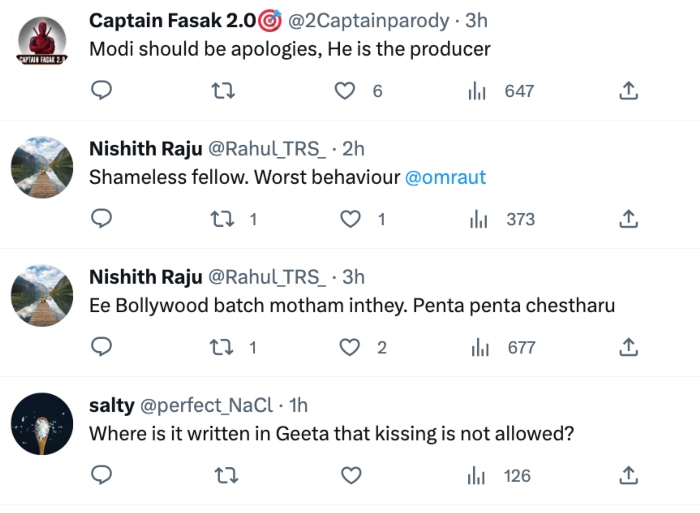The width and height of the screenshot is (700, 513).
Task: Share Captain Fasak's tweet
Action: (628, 91)
